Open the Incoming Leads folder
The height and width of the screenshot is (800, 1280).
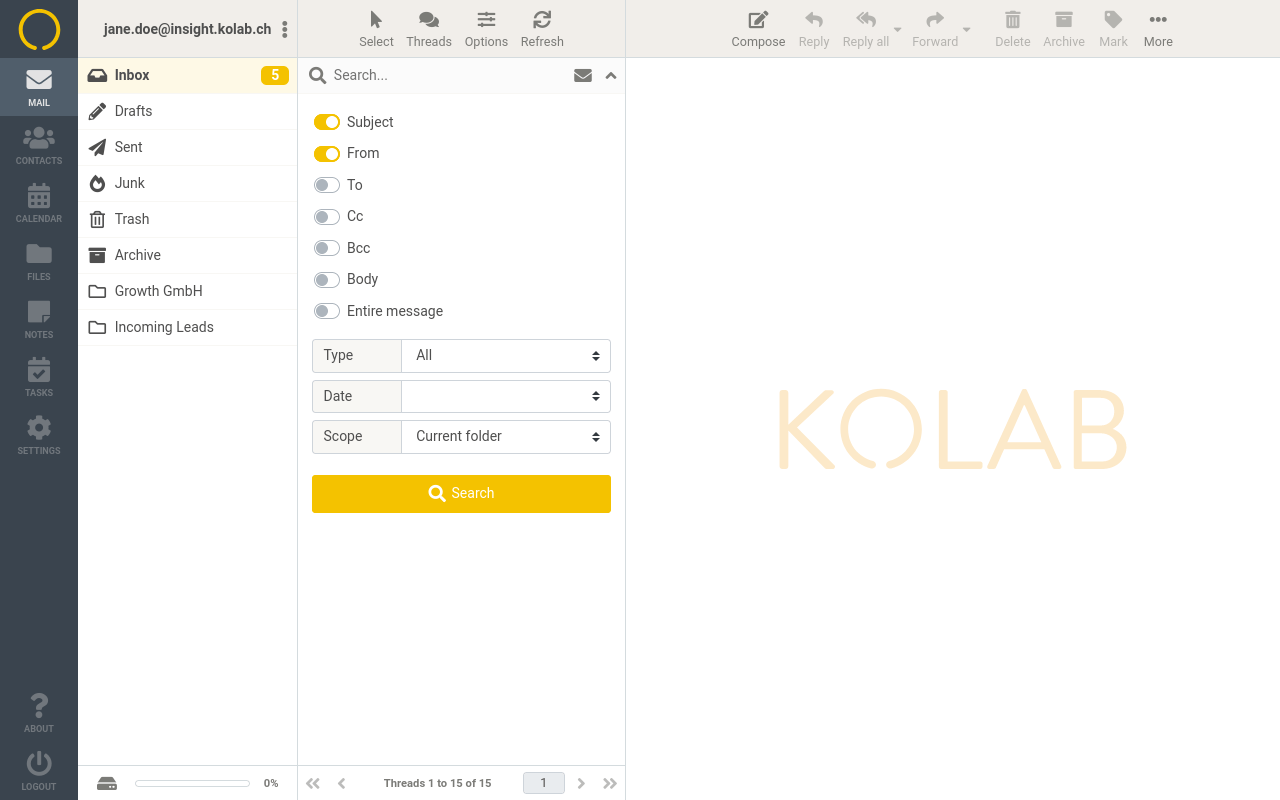[x=188, y=327]
